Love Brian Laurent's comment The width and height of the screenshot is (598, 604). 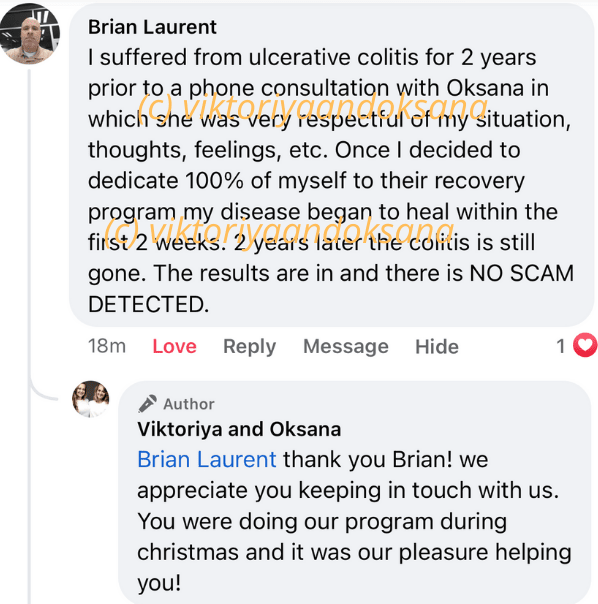[x=175, y=346]
